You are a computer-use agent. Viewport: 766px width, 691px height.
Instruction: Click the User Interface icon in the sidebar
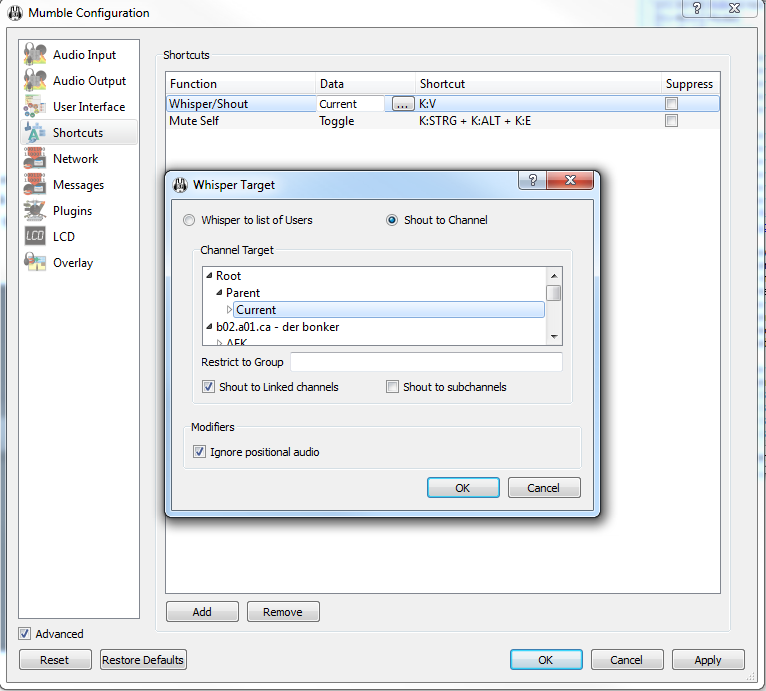35,106
